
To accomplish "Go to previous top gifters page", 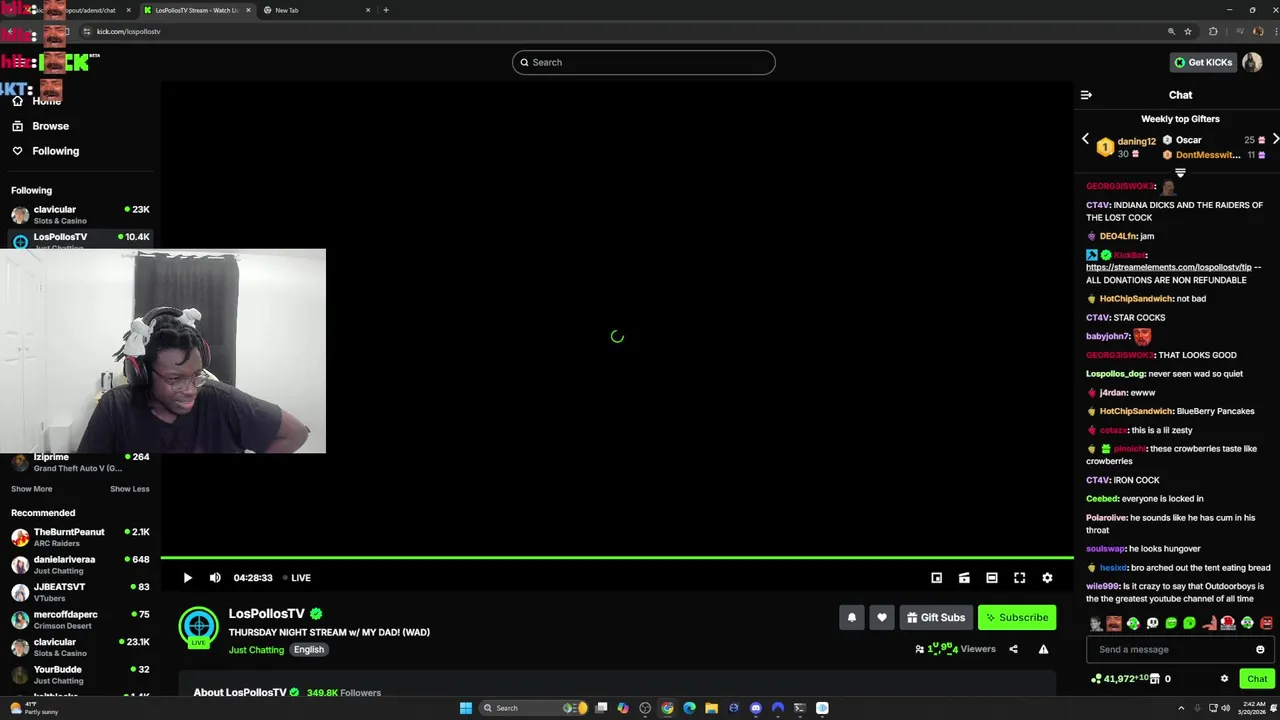I will click(1086, 139).
